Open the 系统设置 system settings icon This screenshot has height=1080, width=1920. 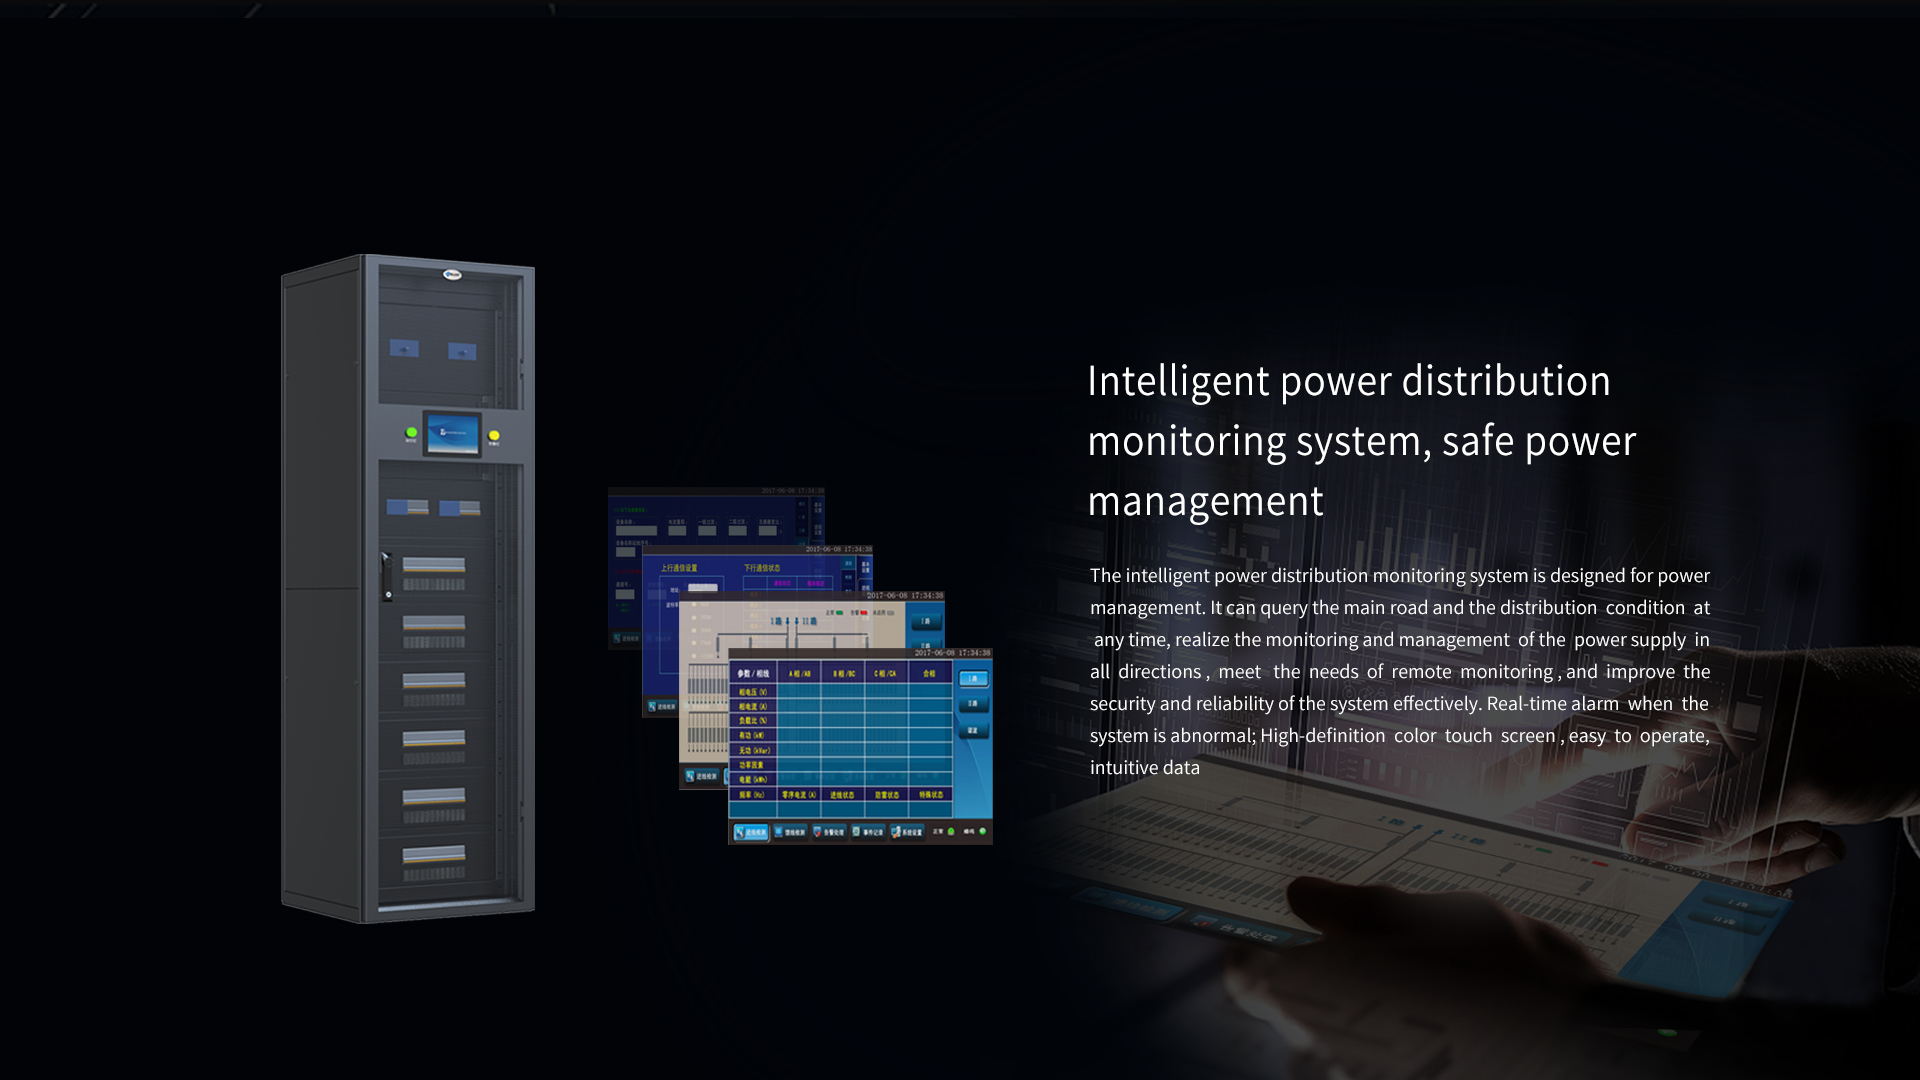coord(907,832)
